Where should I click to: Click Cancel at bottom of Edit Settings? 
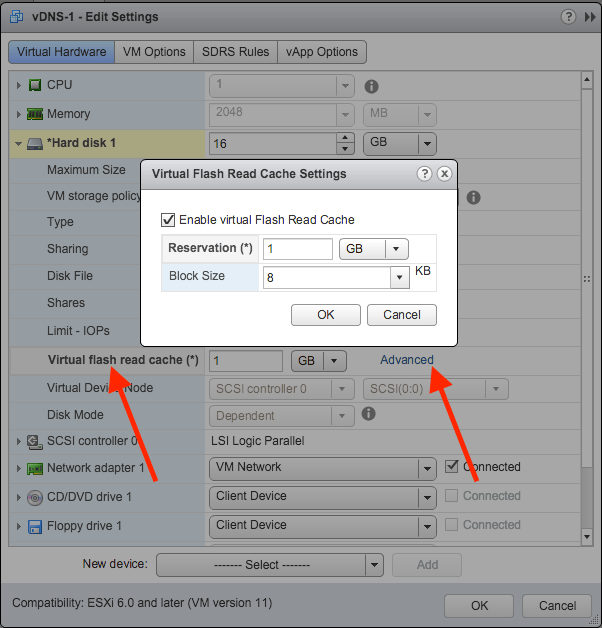point(557,606)
